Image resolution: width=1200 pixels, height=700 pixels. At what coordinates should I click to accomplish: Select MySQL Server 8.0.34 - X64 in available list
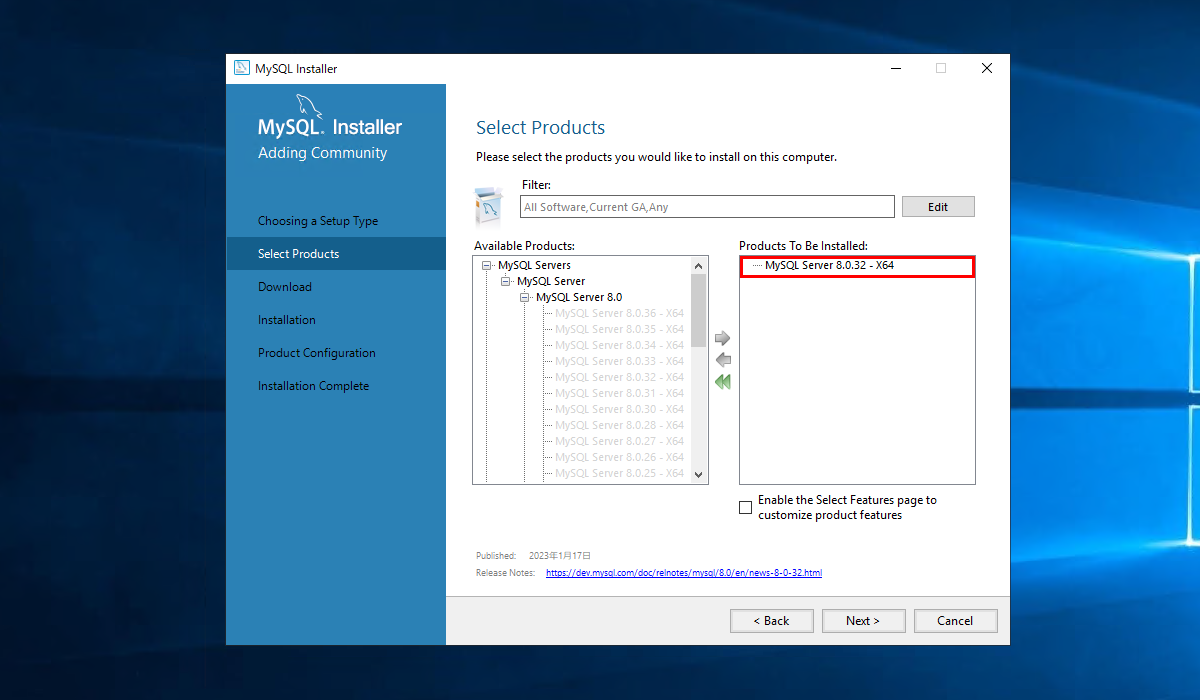pyautogui.click(x=620, y=345)
